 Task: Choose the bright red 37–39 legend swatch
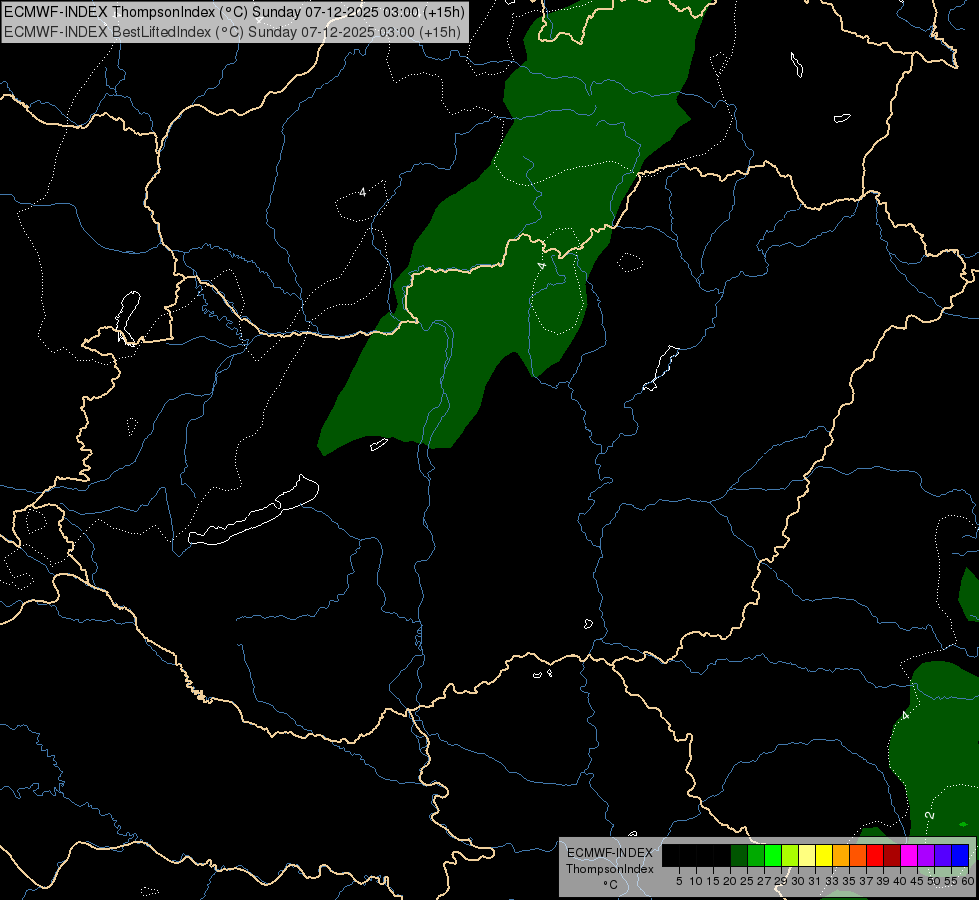tap(875, 855)
